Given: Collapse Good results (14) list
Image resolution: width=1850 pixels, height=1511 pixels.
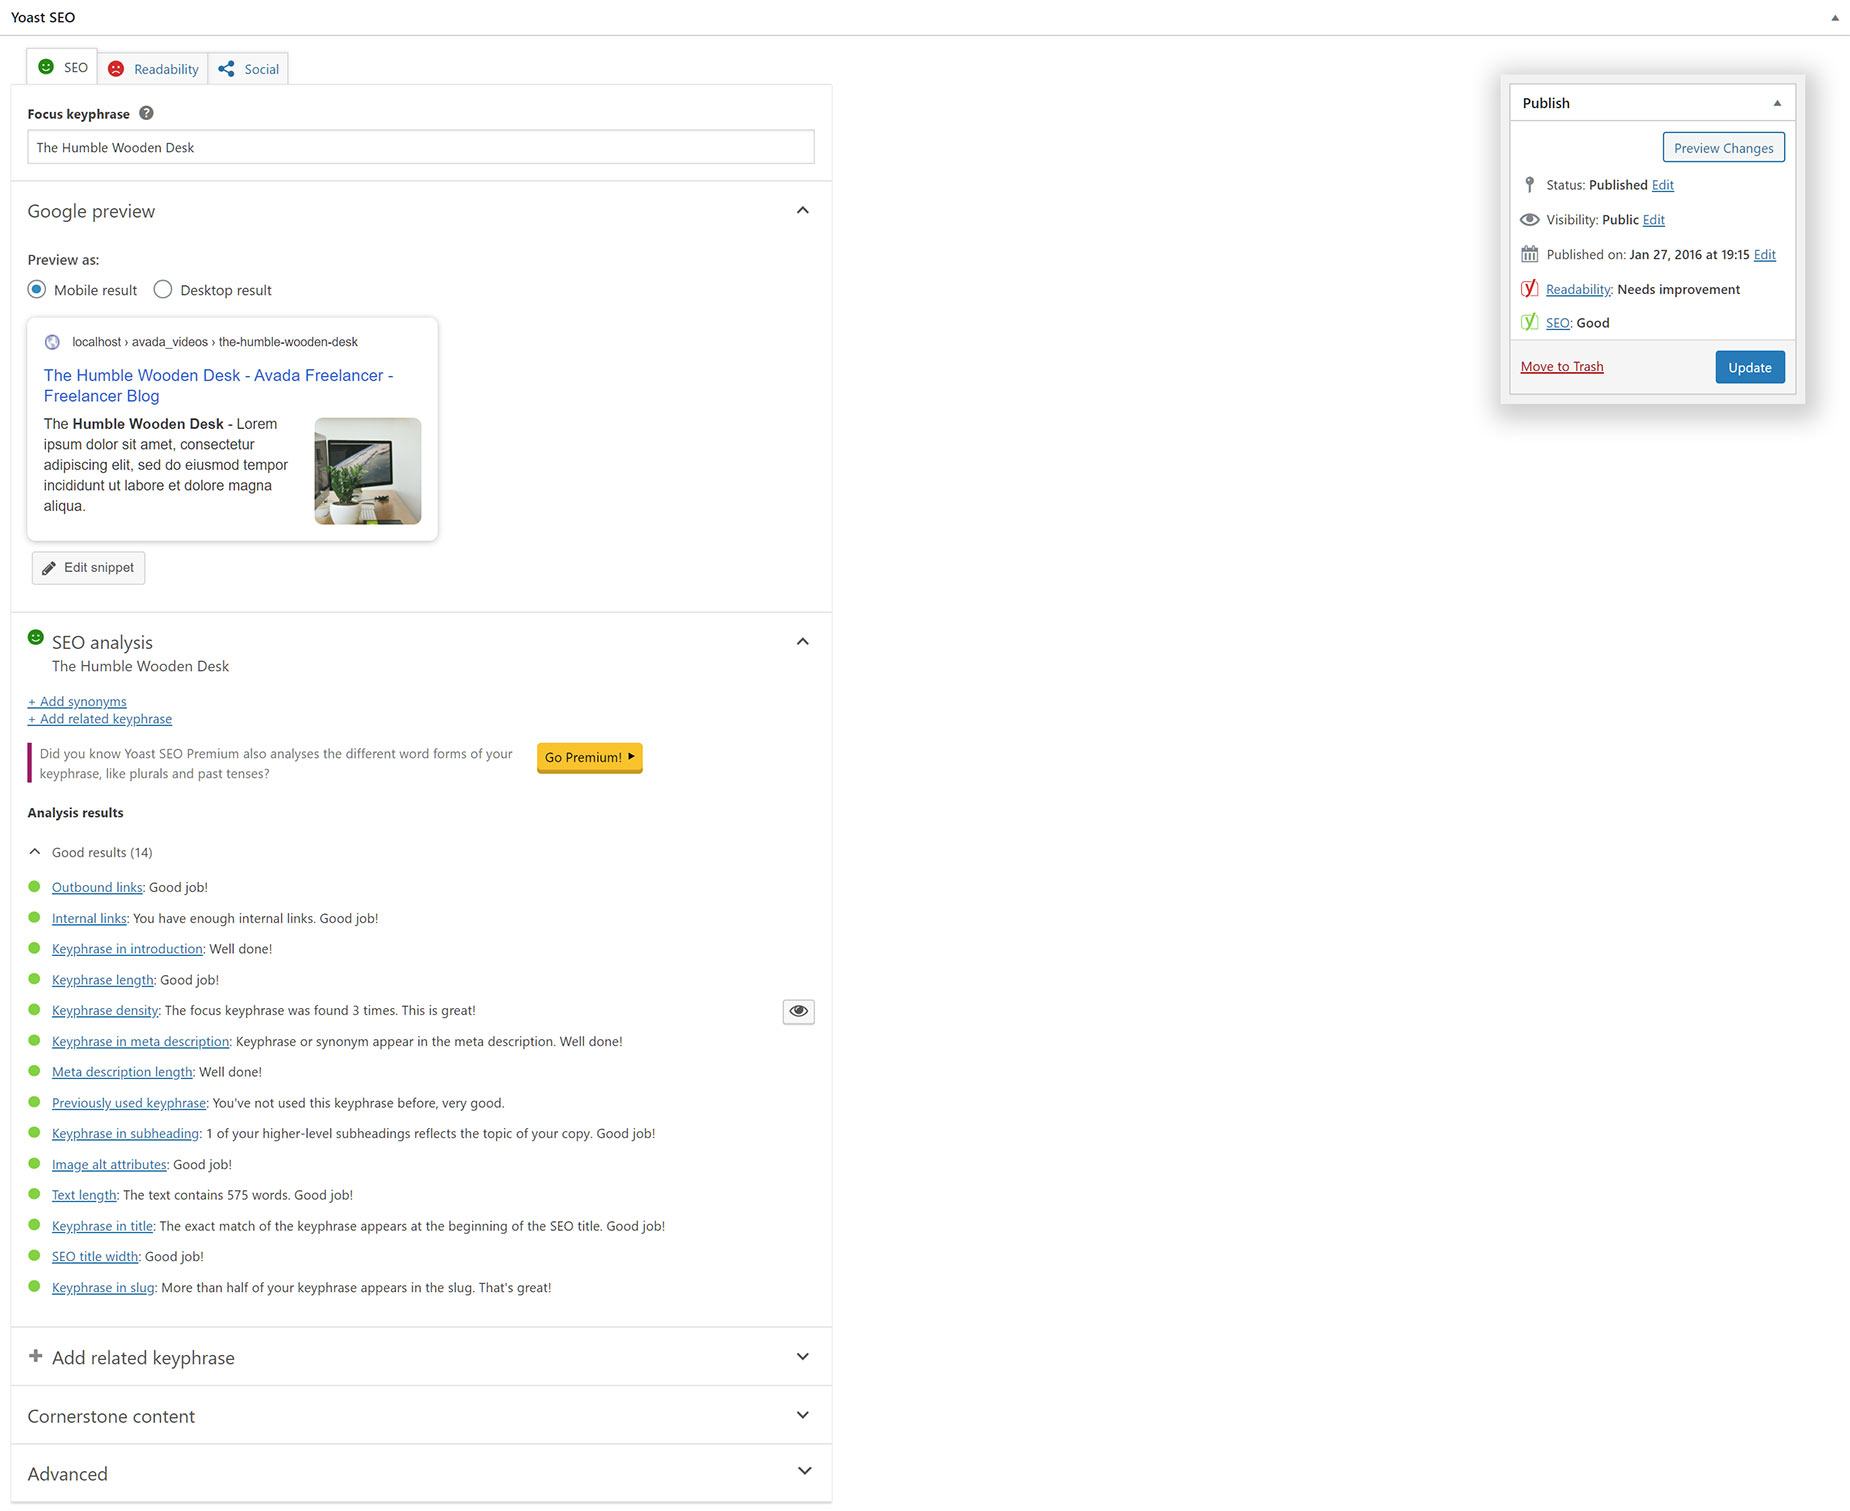Looking at the screenshot, I should [x=35, y=852].
